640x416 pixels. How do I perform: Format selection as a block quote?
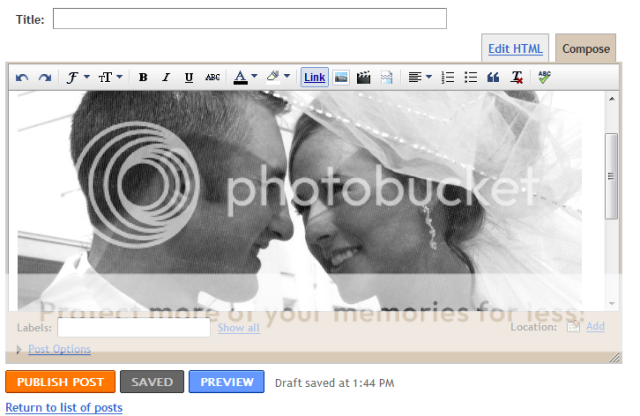[x=493, y=77]
